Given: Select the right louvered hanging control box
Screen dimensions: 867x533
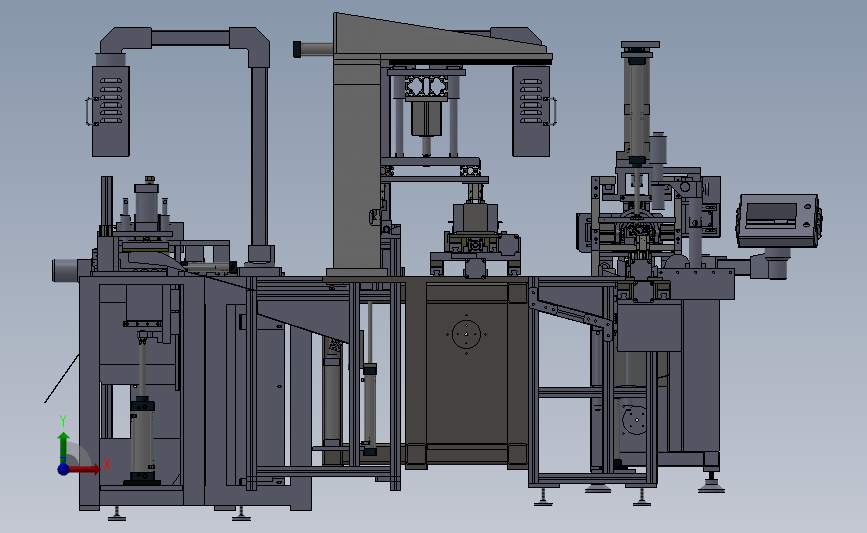Looking at the screenshot, I should click(x=531, y=111).
